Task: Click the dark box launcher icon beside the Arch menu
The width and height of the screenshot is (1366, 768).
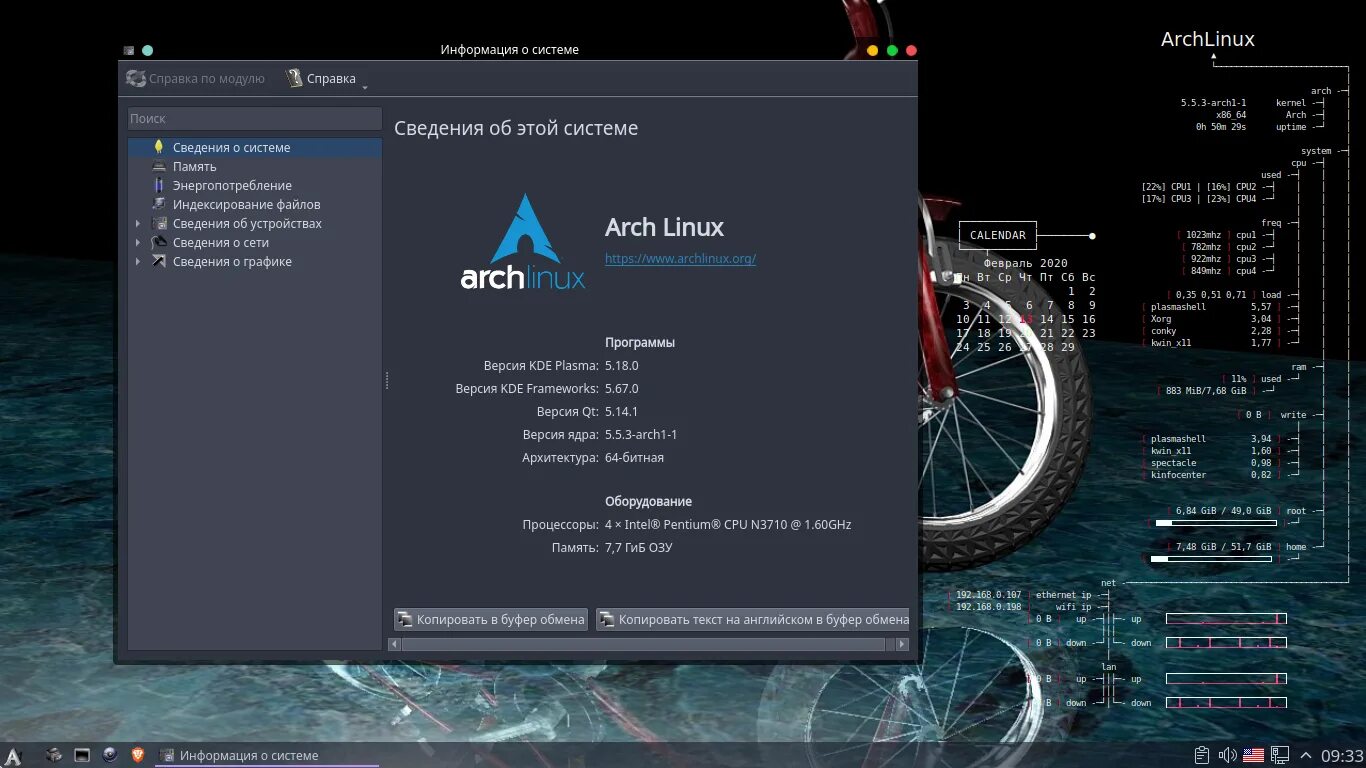Action: 55,755
